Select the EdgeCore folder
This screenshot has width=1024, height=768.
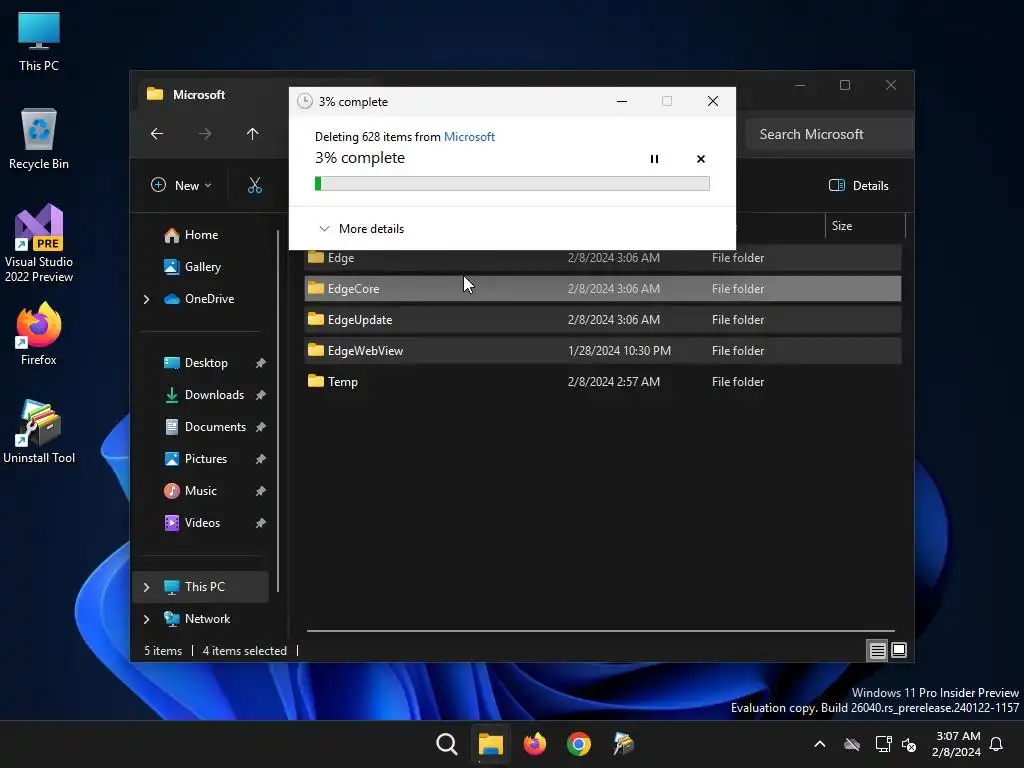(x=603, y=289)
